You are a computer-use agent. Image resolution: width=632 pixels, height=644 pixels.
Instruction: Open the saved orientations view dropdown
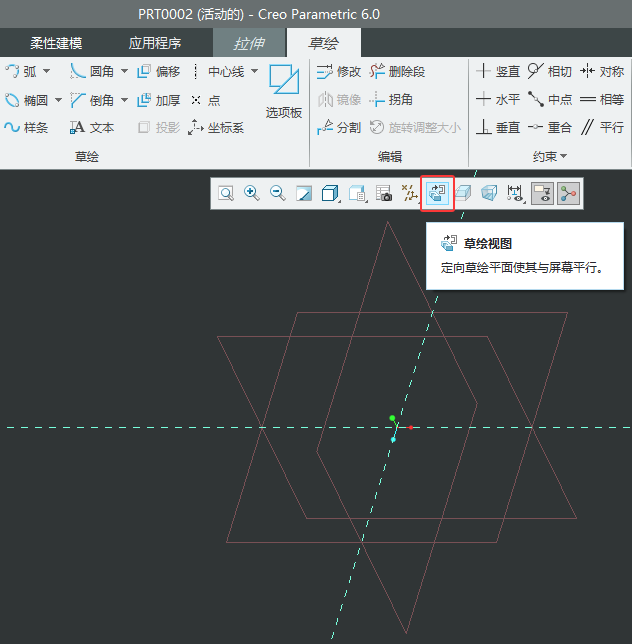point(358,193)
